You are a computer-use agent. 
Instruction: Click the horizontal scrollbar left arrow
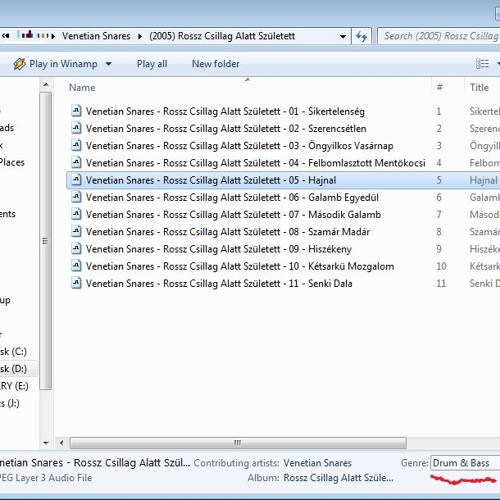[61, 443]
